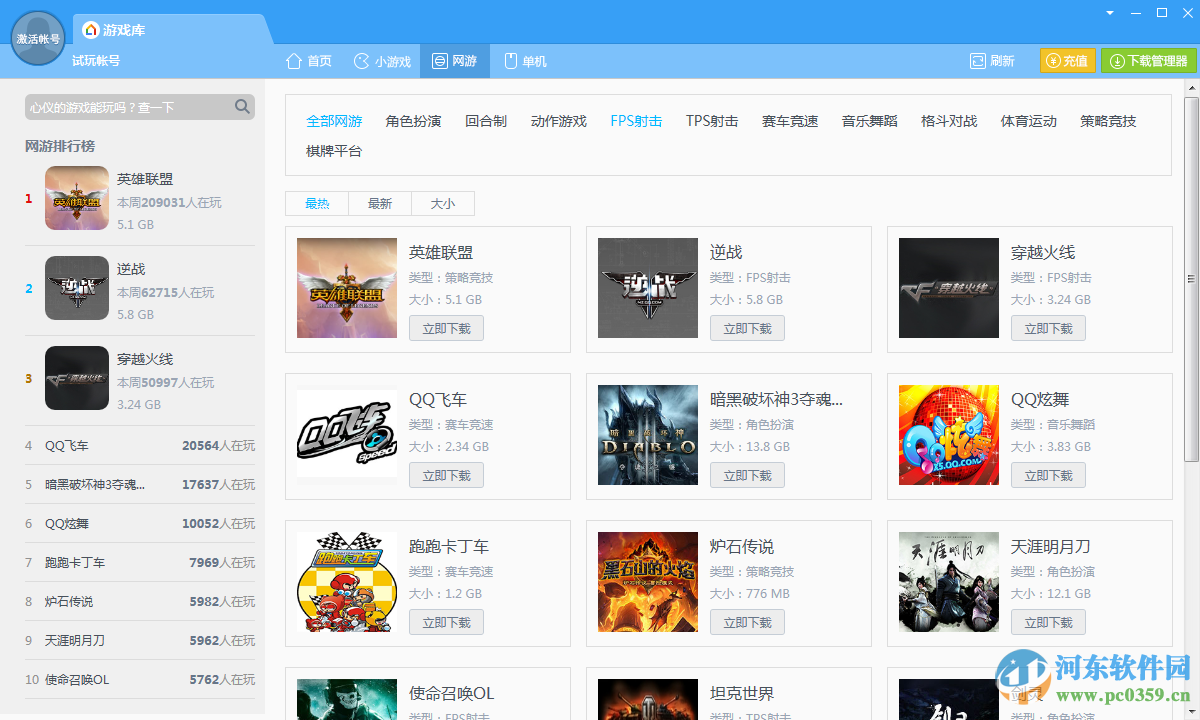Switch sorting to 最新 newest games
This screenshot has width=1200, height=720.
tap(379, 203)
